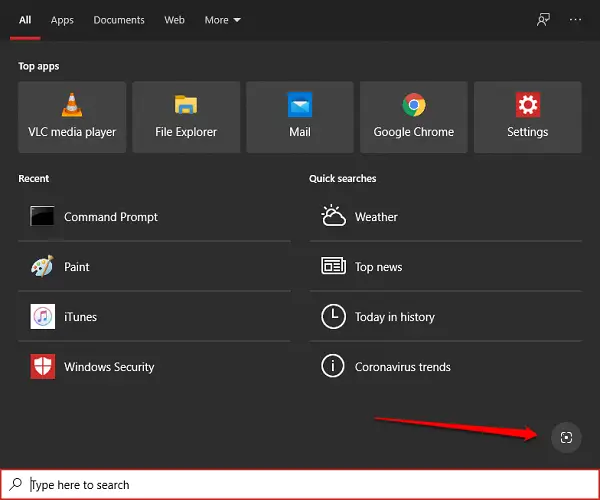Open the Mail app tile
Screen dimensions: 600x500
[x=300, y=117]
